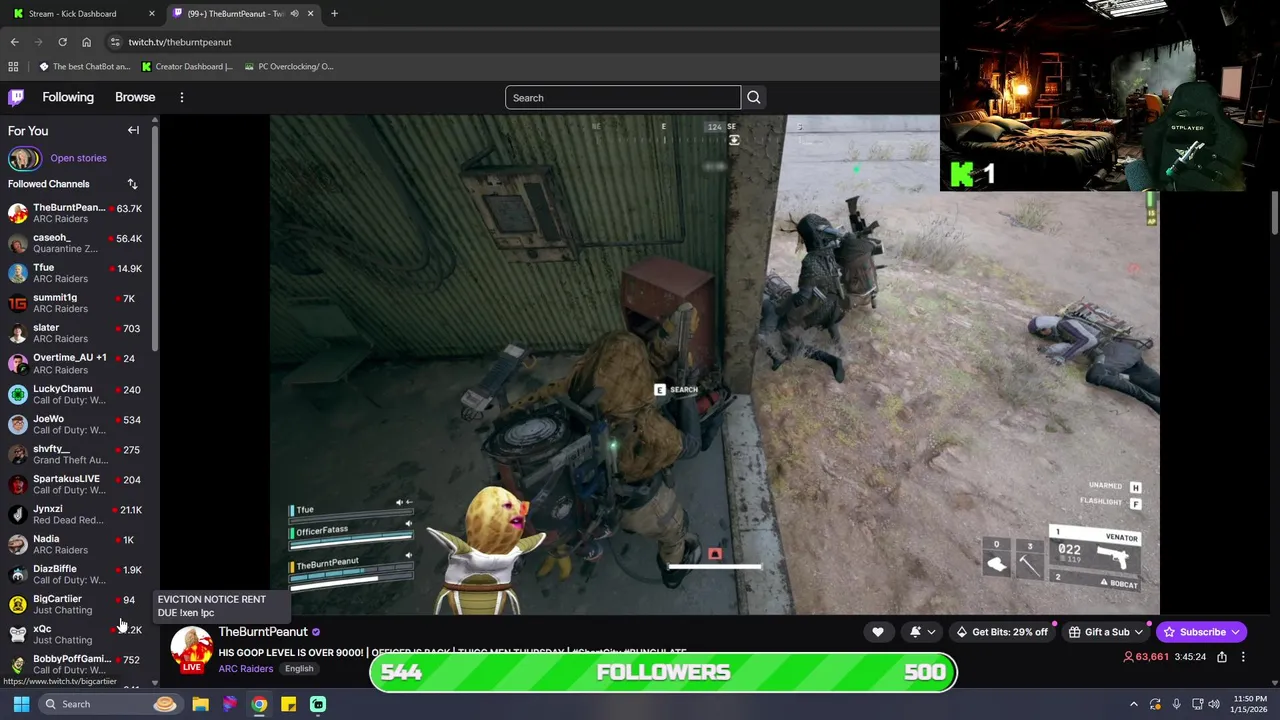Click Get Bits: 29% off button
The width and height of the screenshot is (1280, 720).
click(1002, 632)
